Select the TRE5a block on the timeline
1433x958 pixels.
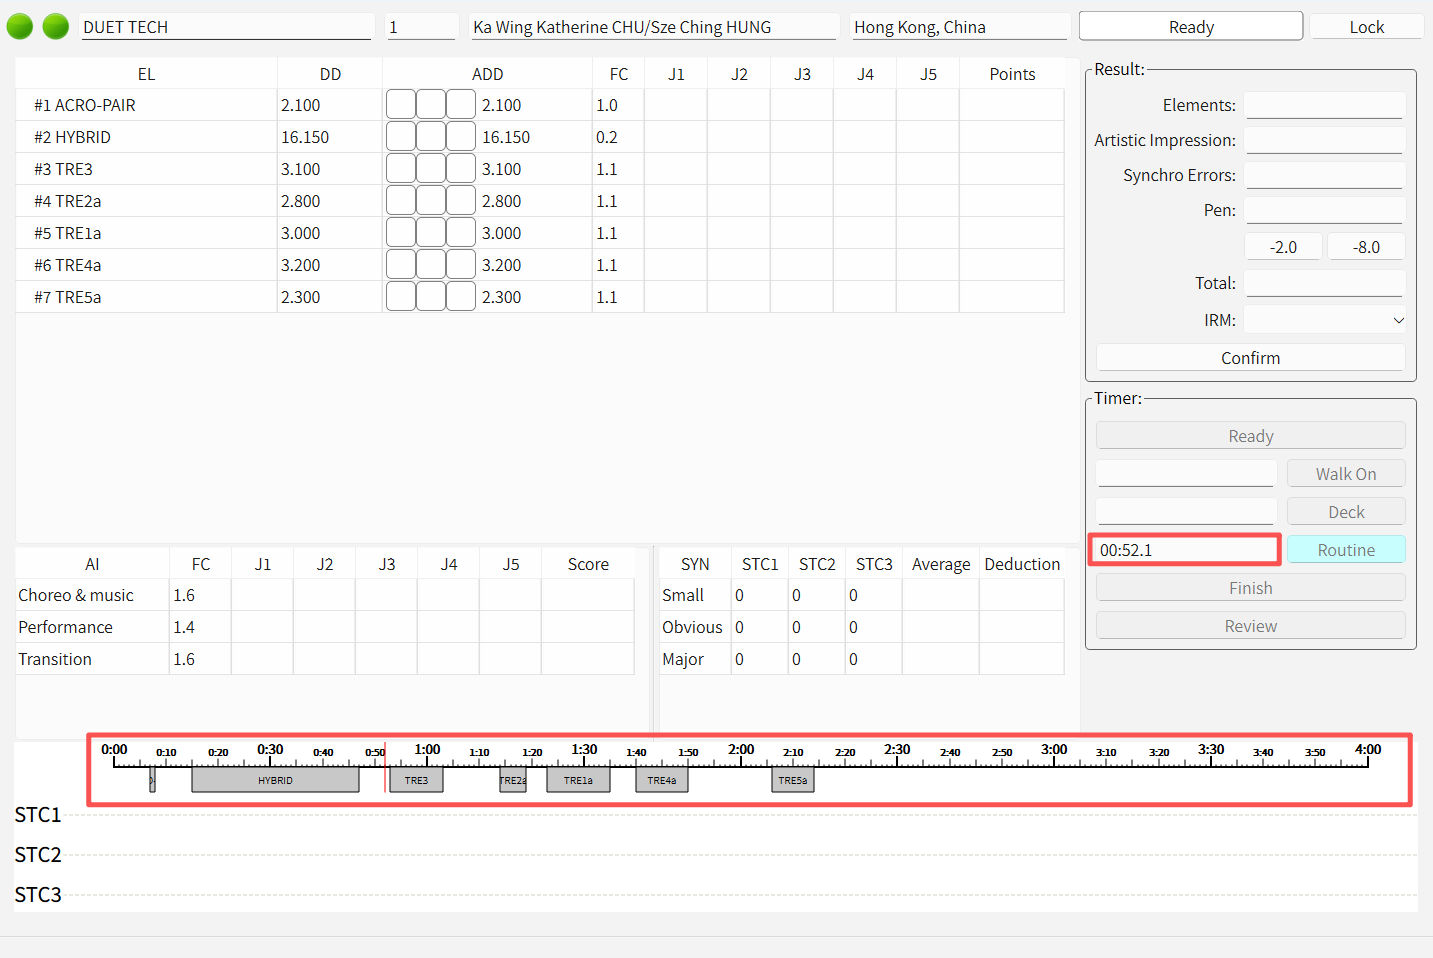tap(793, 780)
